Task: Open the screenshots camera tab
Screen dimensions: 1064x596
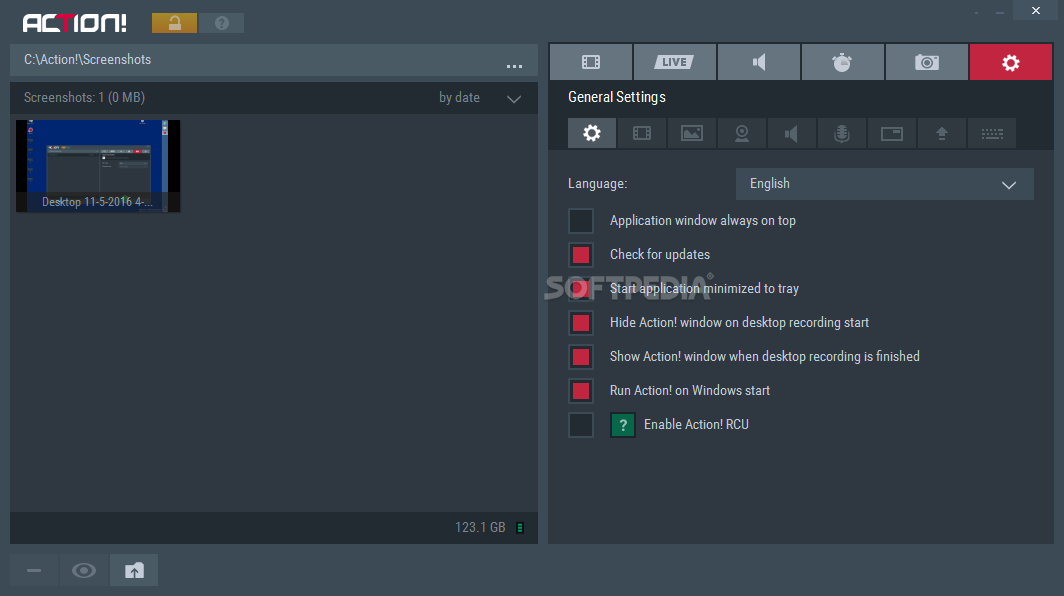Action: click(x=927, y=62)
